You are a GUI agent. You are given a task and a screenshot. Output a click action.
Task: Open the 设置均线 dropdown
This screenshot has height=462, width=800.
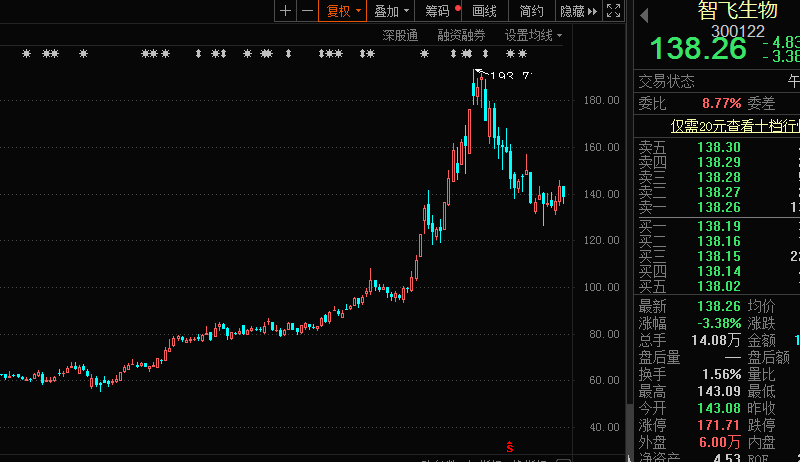pos(533,35)
